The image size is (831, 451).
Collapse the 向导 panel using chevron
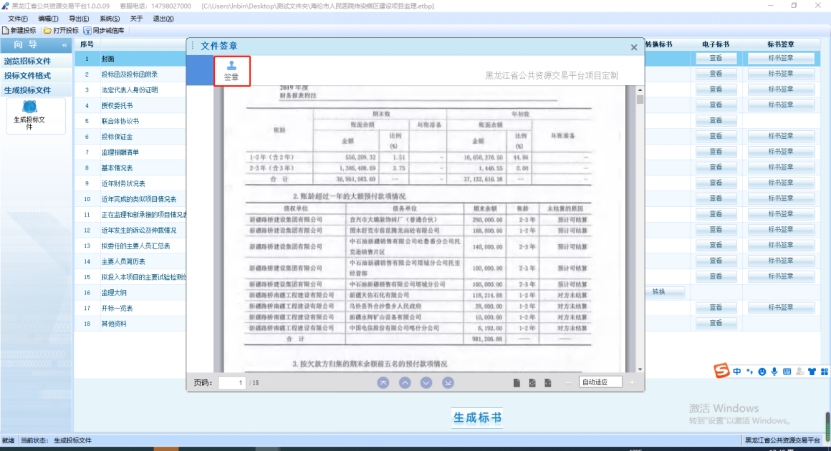[x=64, y=45]
